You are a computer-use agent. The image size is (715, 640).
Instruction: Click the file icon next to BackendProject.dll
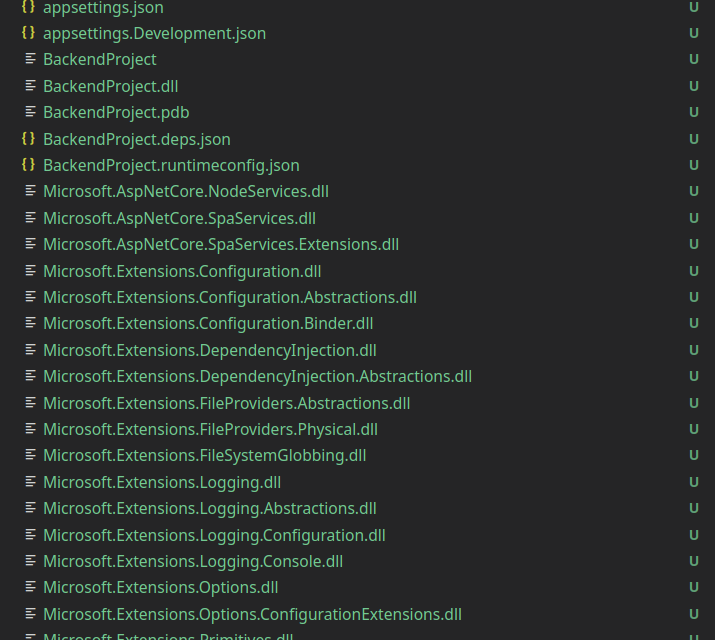click(x=31, y=86)
